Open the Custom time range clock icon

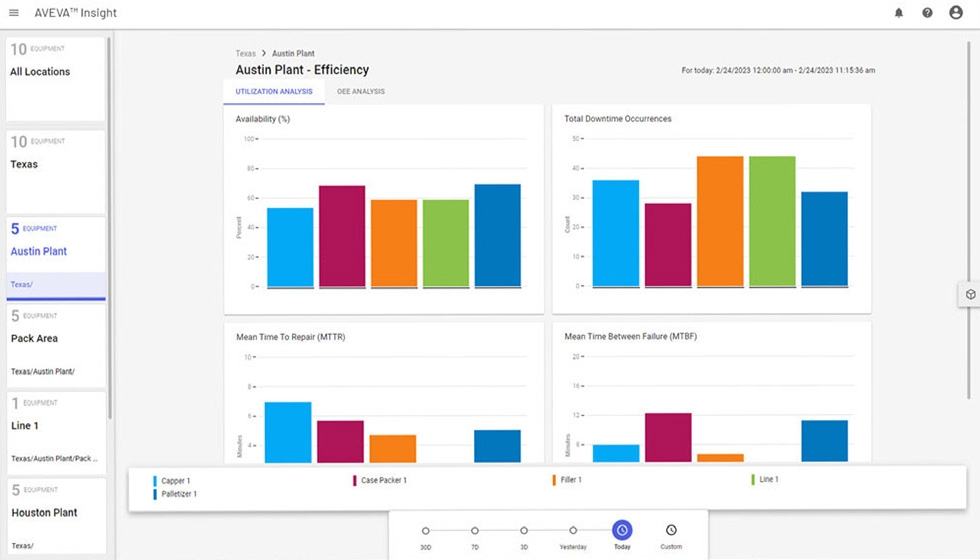coord(671,530)
